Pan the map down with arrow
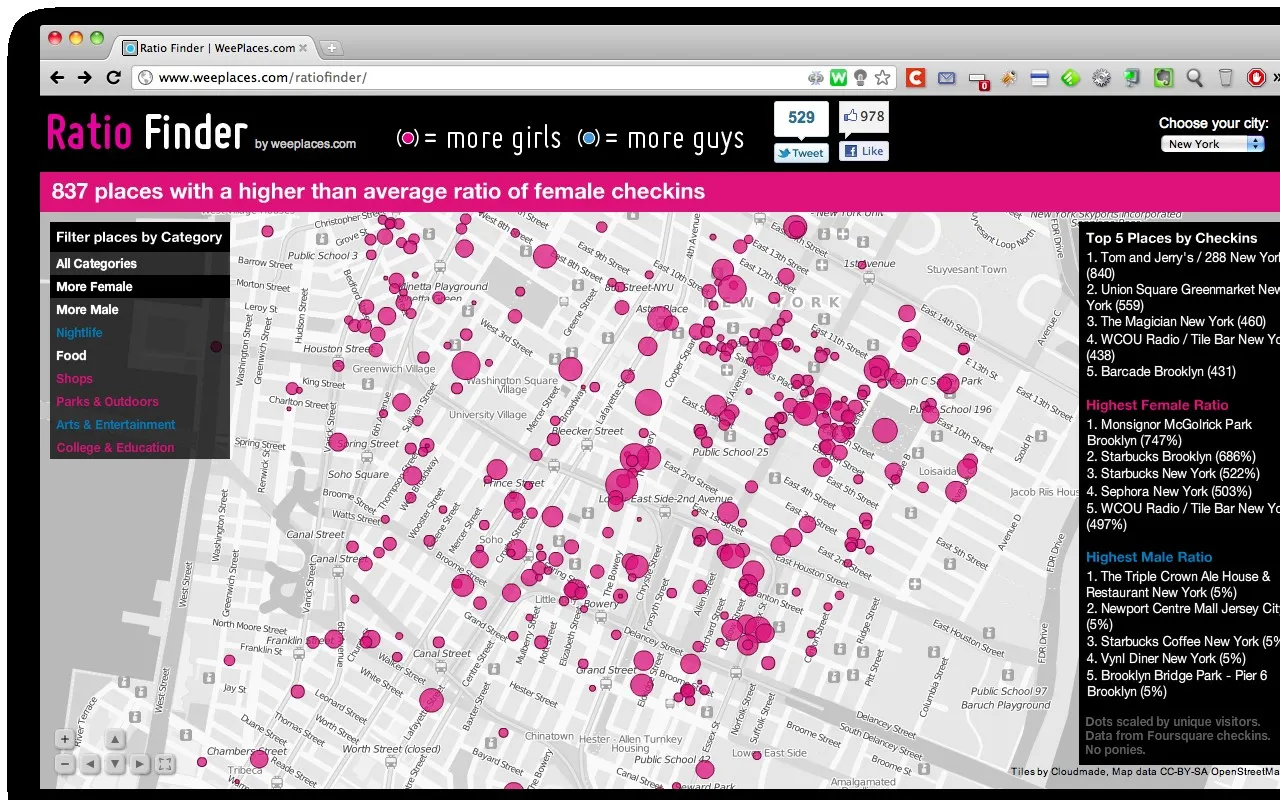 click(115, 764)
